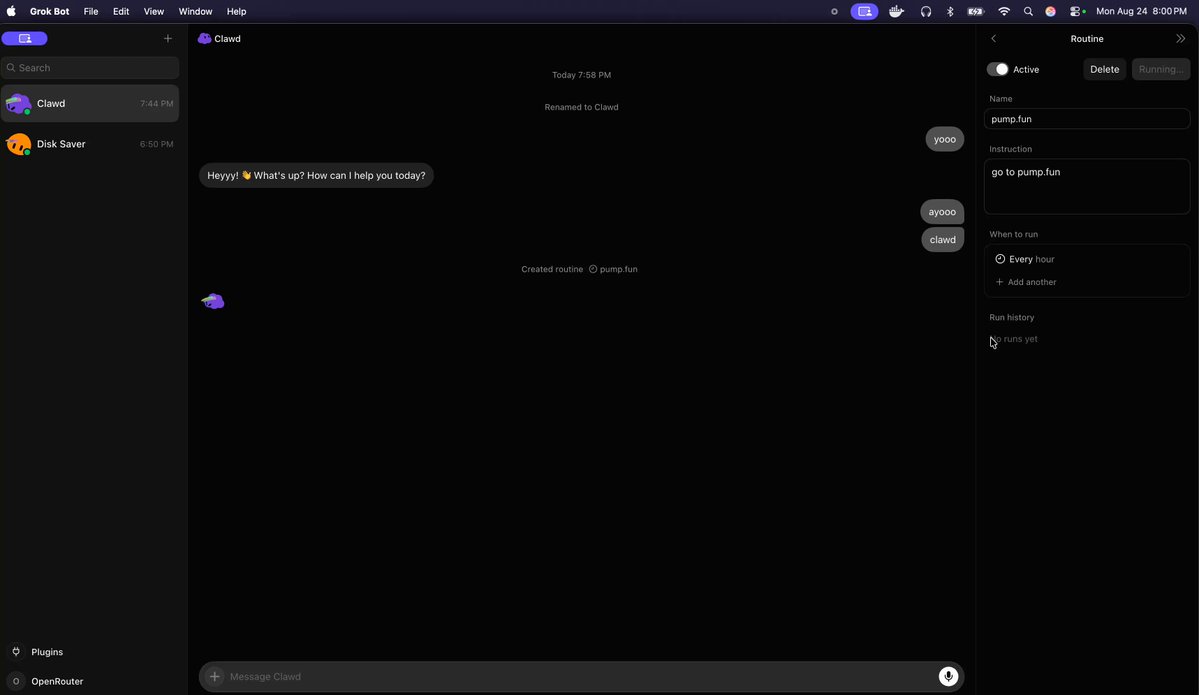Open the Clawd avatar in the sidebar
Viewport: 1199px width, 695px height.
pos(18,103)
